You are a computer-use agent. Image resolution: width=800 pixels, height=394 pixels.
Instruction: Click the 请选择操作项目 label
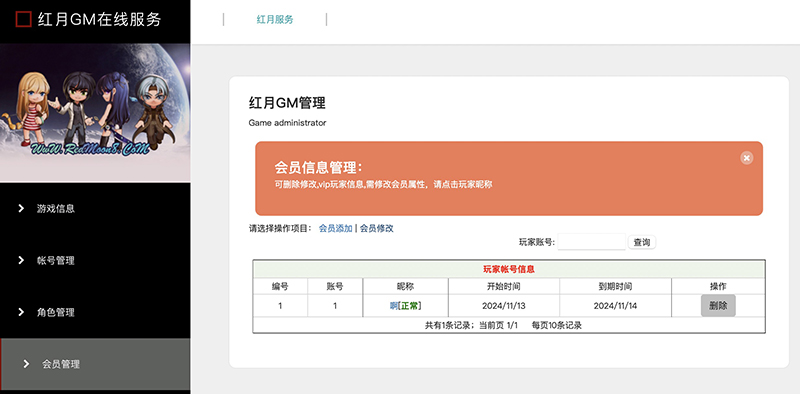tap(280, 229)
